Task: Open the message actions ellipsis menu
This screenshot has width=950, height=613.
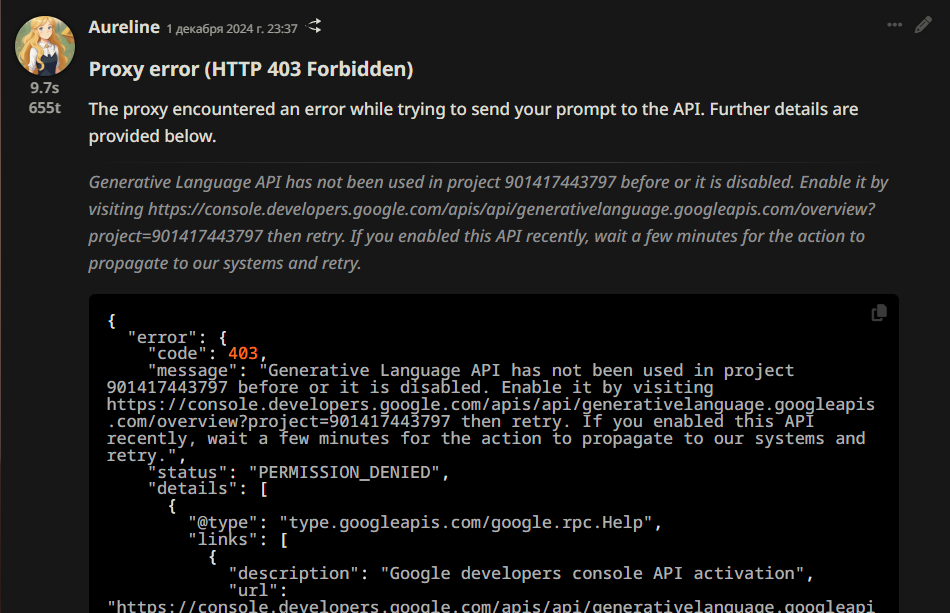Action: (x=894, y=25)
